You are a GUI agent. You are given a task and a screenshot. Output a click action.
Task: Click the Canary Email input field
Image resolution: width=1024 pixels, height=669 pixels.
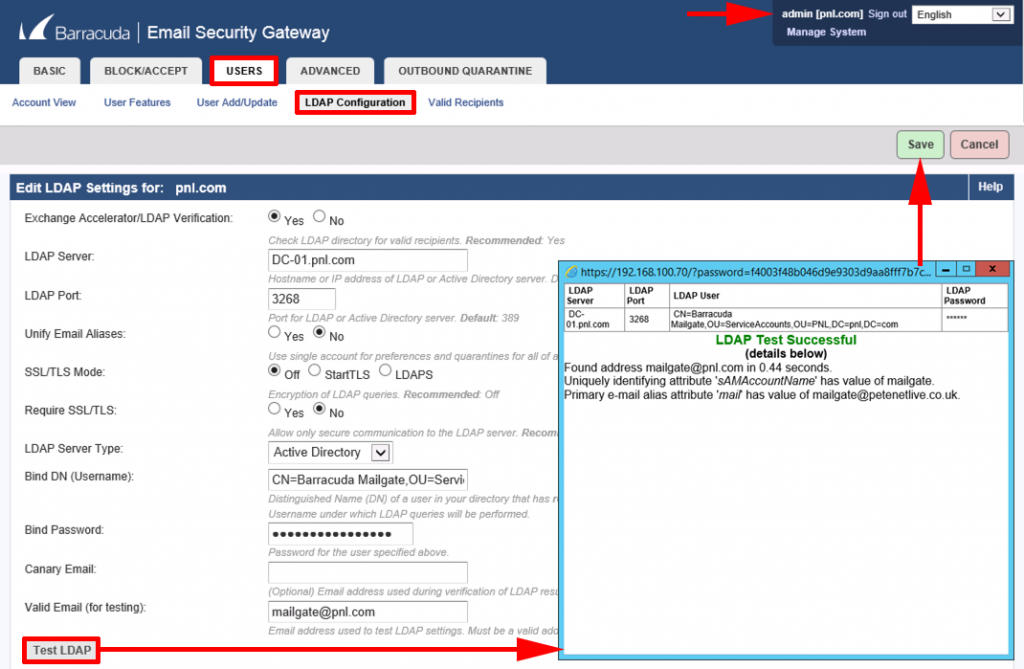(x=368, y=572)
